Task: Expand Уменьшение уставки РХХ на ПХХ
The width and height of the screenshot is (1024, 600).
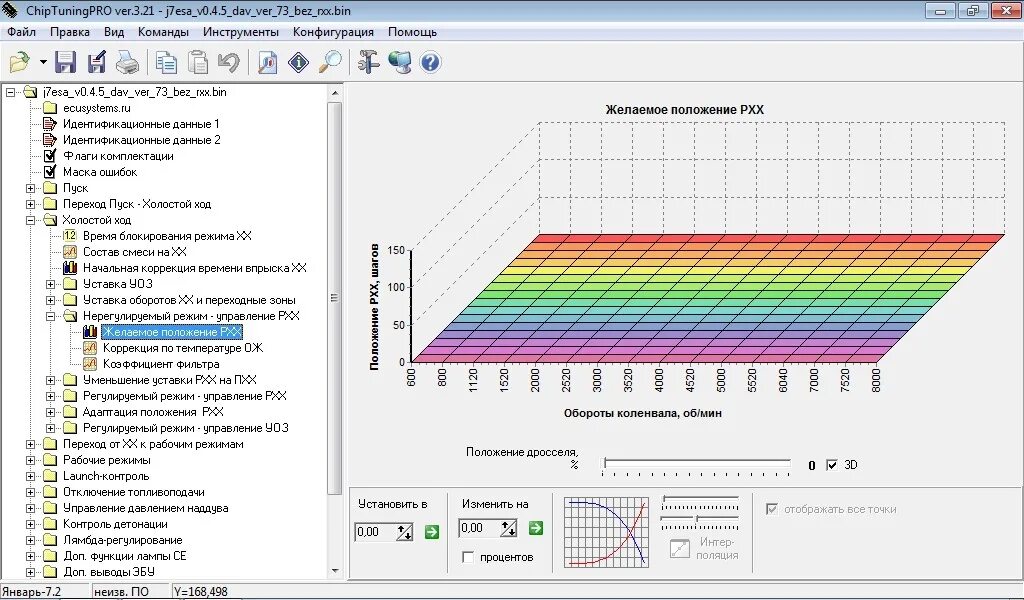Action: [50, 380]
